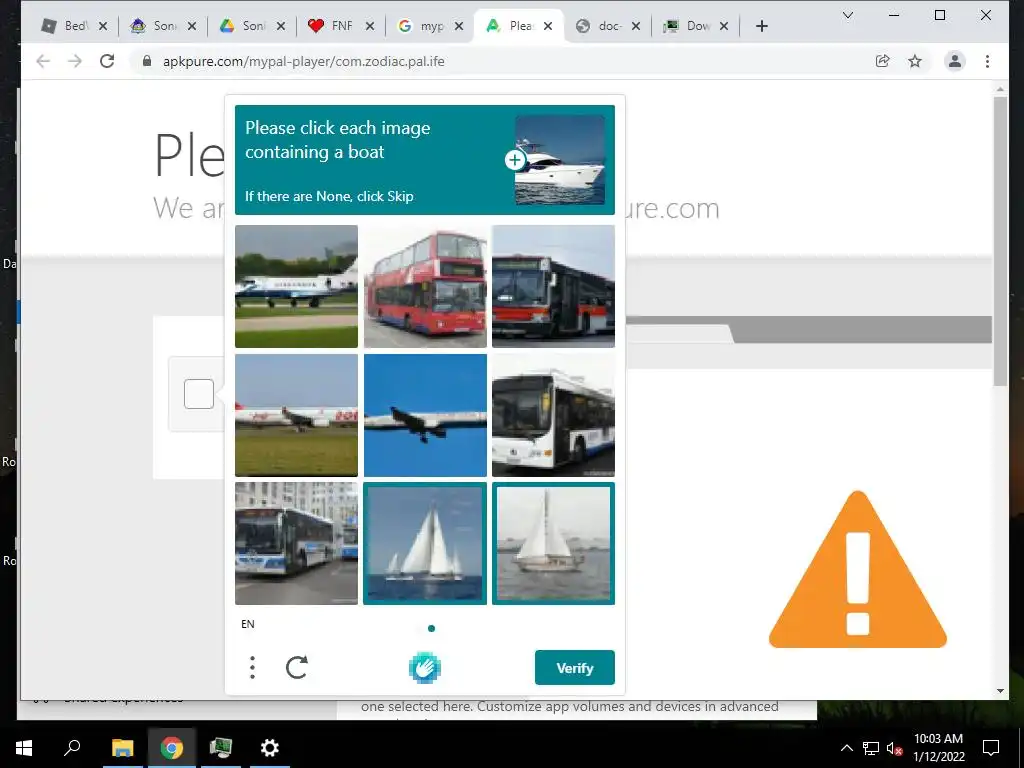Enlarge the example boat image with the plus icon

click(x=515, y=159)
